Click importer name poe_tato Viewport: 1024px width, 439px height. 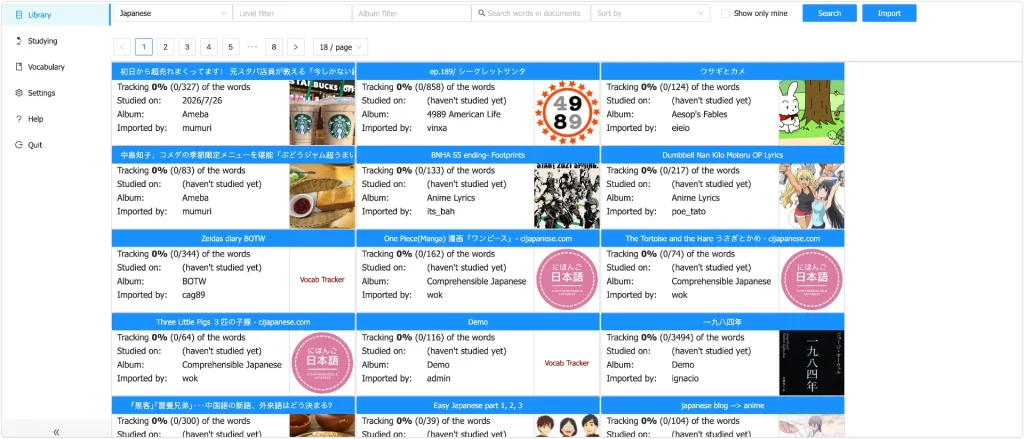point(688,212)
